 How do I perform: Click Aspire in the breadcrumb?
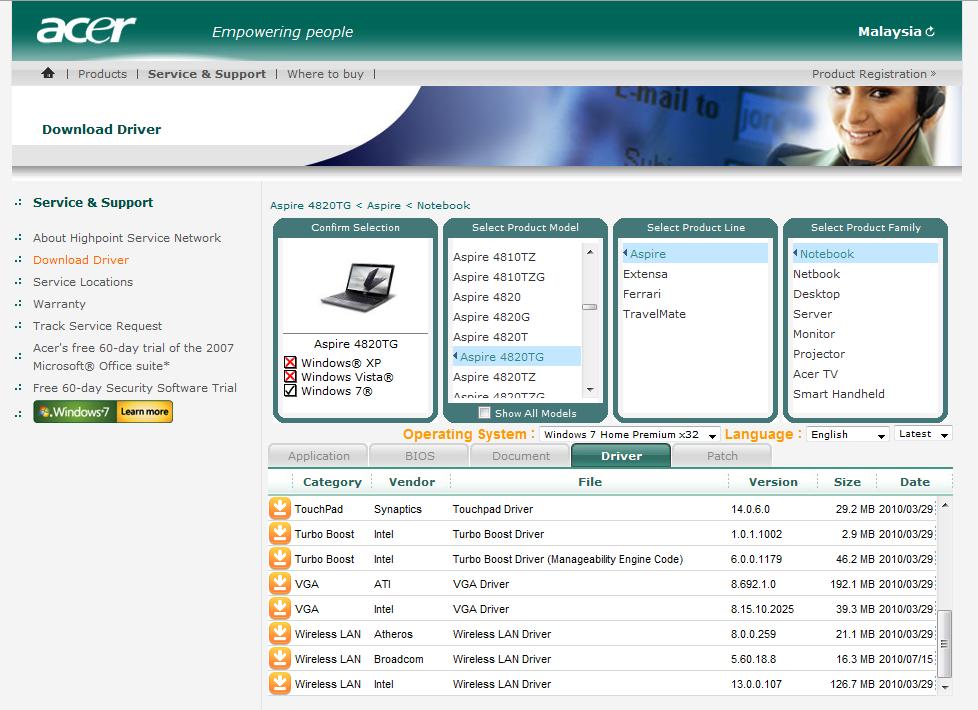(384, 205)
